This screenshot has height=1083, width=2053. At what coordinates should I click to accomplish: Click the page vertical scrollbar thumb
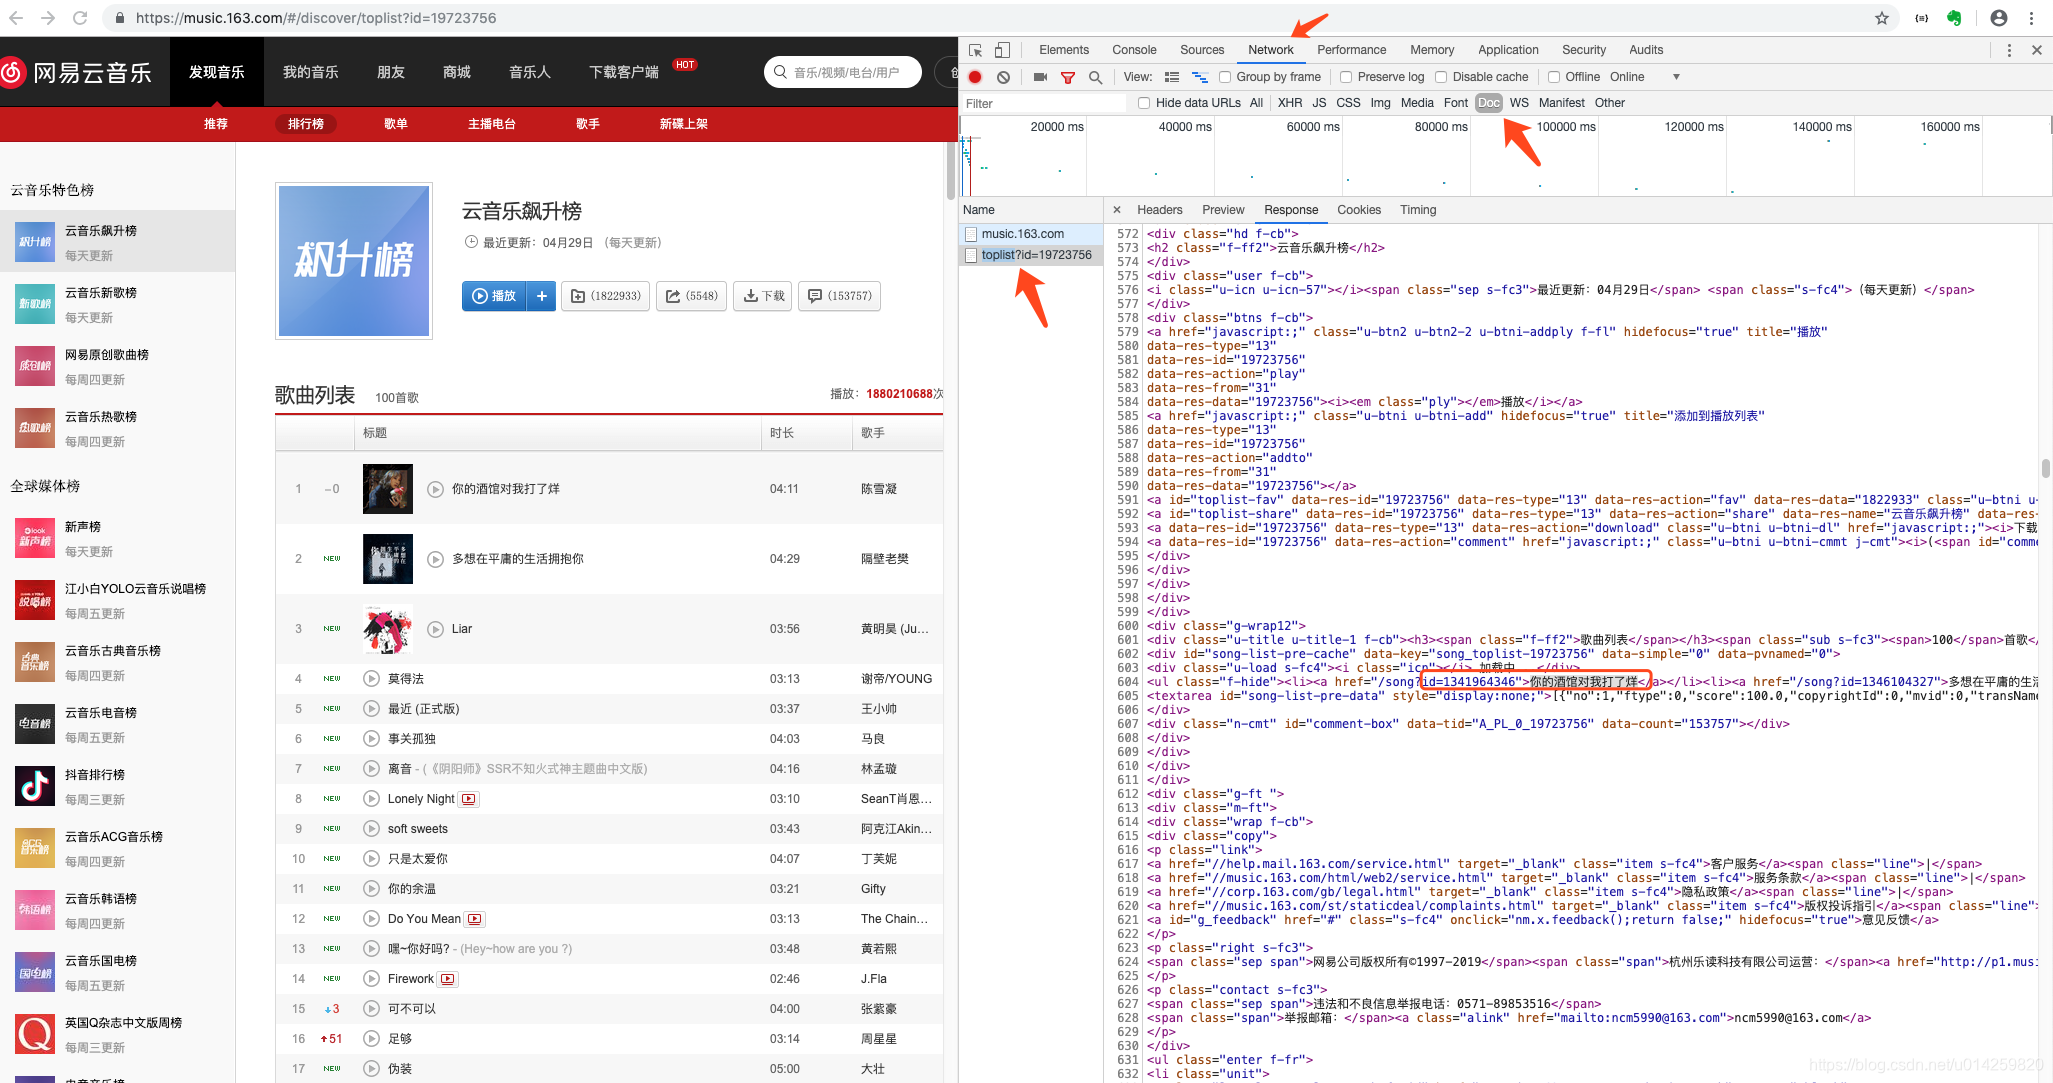coord(950,170)
